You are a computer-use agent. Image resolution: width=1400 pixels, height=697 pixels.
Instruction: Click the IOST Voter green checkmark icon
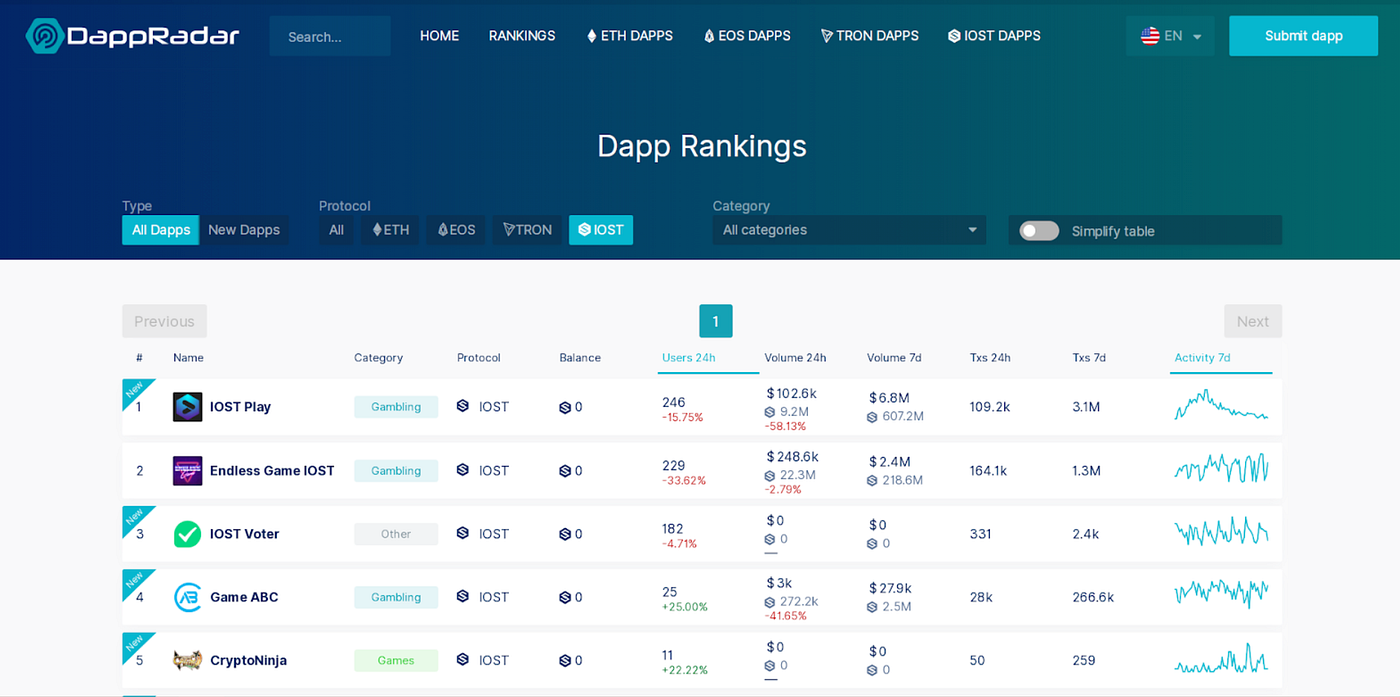(x=187, y=534)
